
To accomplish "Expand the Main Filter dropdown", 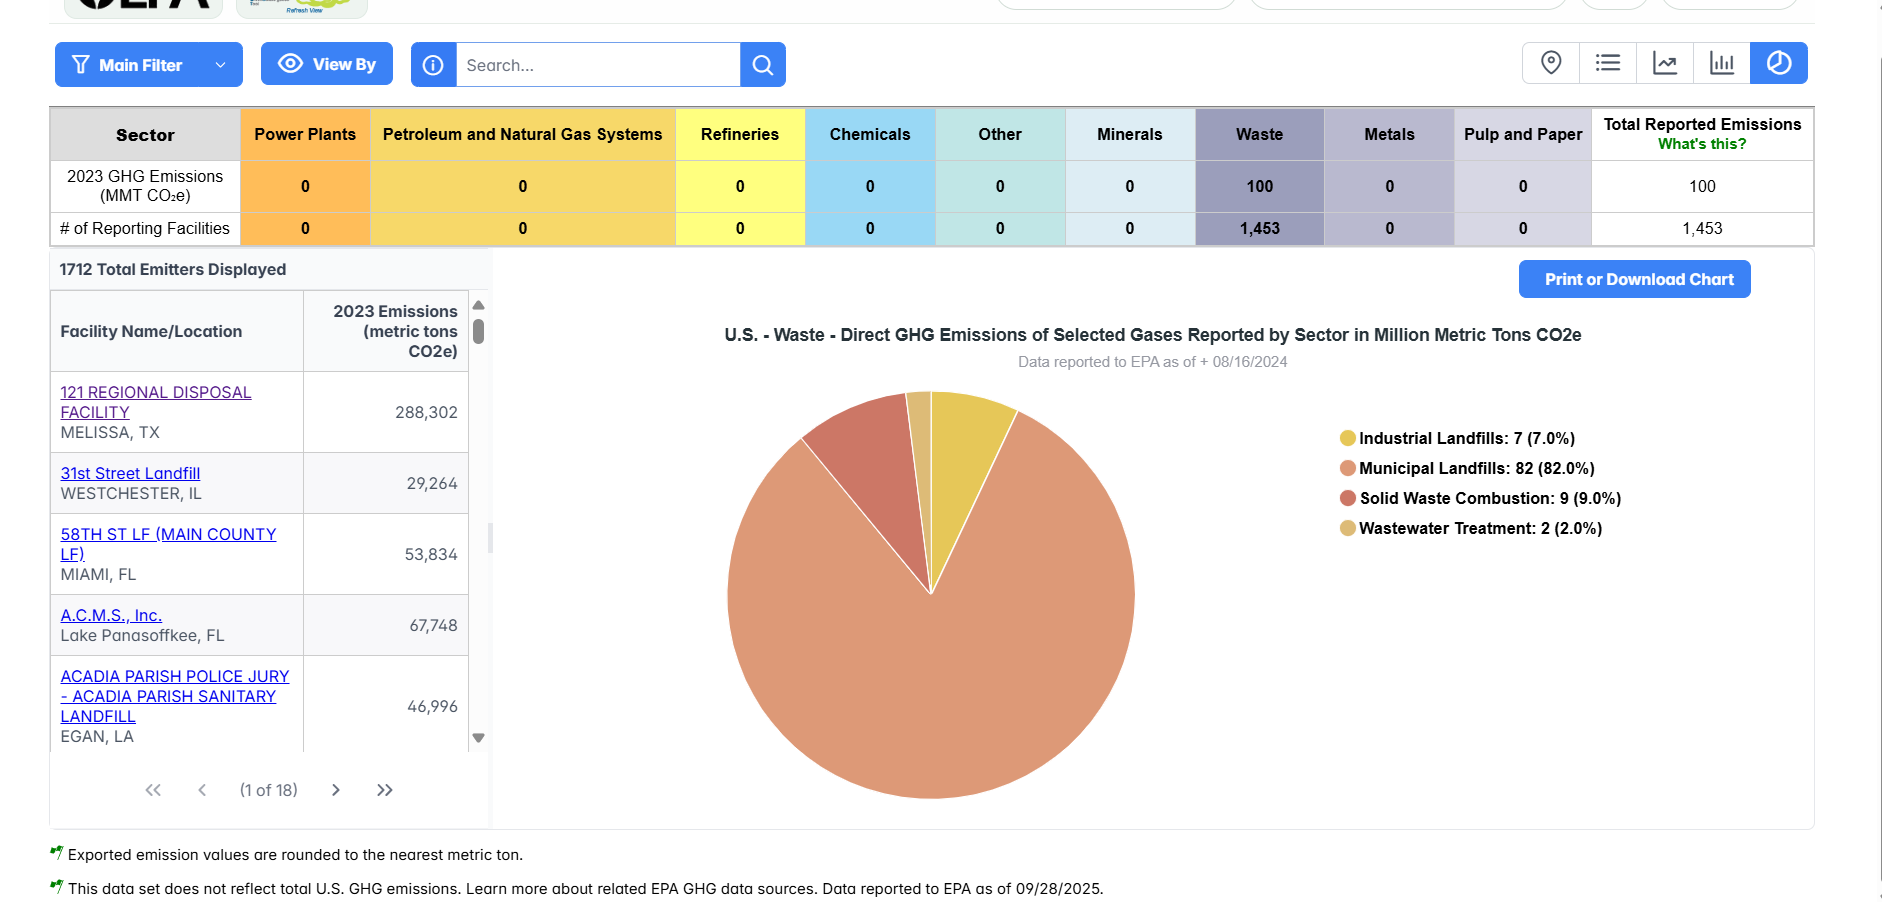I will 221,64.
